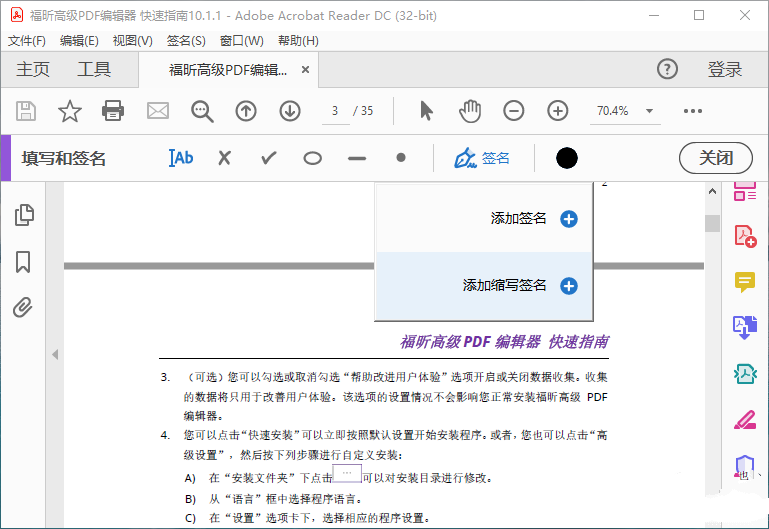Viewport: 769px width, 529px height.
Task: Choose 添加缩写签名 add initials option
Action: (484, 286)
